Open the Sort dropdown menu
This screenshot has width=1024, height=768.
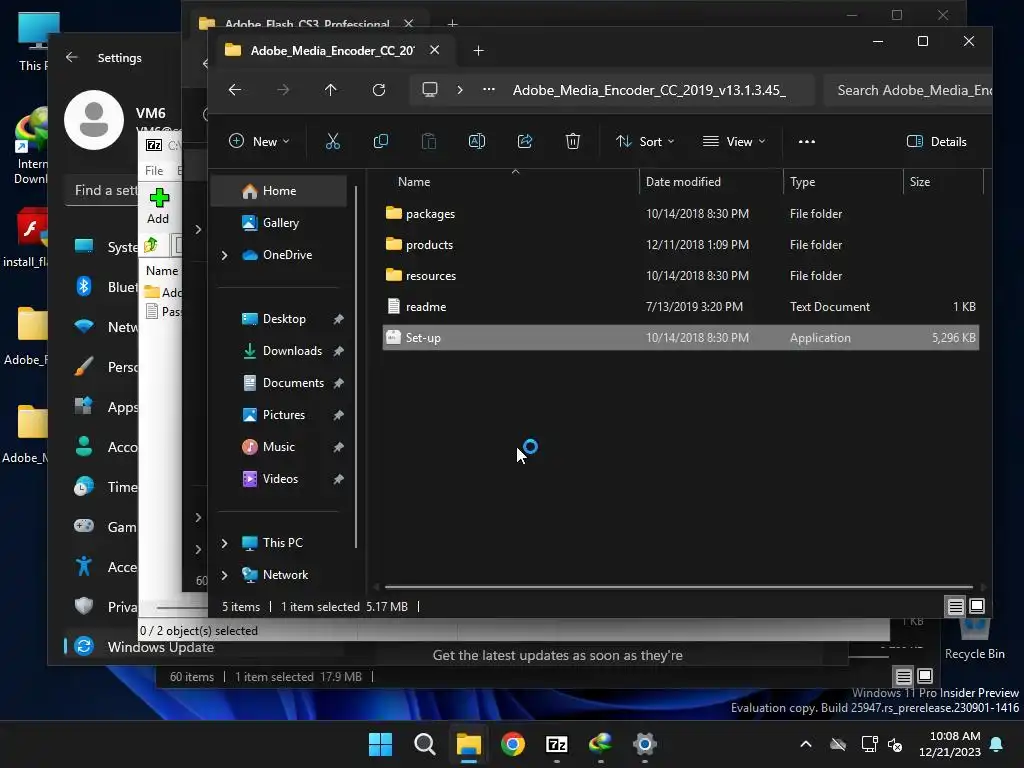tap(645, 141)
